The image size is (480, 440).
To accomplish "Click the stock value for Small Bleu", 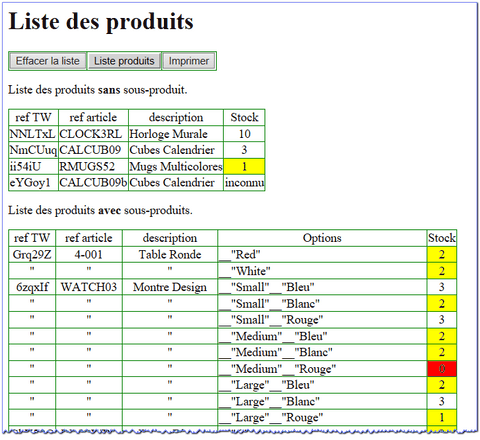I will pos(442,287).
